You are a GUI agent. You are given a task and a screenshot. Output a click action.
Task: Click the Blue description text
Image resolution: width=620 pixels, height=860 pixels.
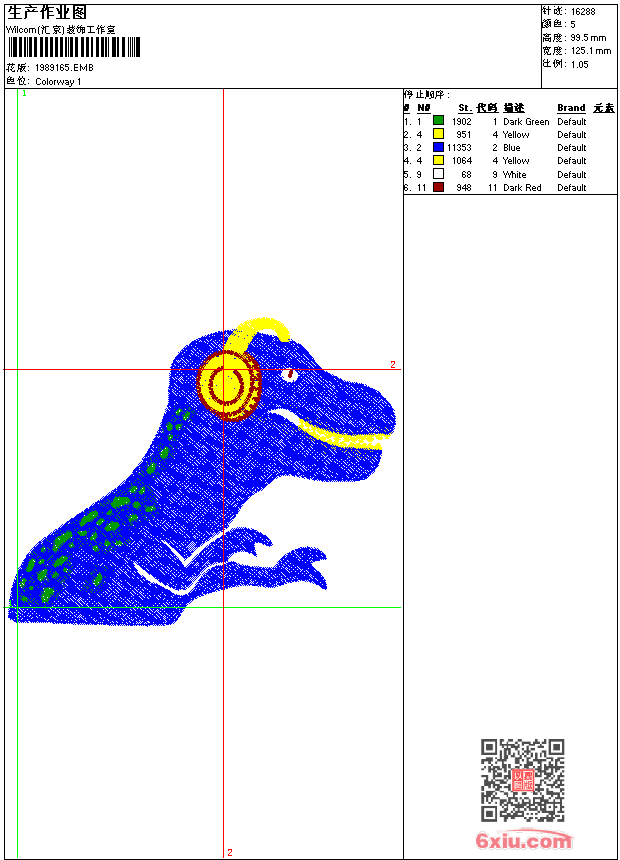pyautogui.click(x=511, y=148)
